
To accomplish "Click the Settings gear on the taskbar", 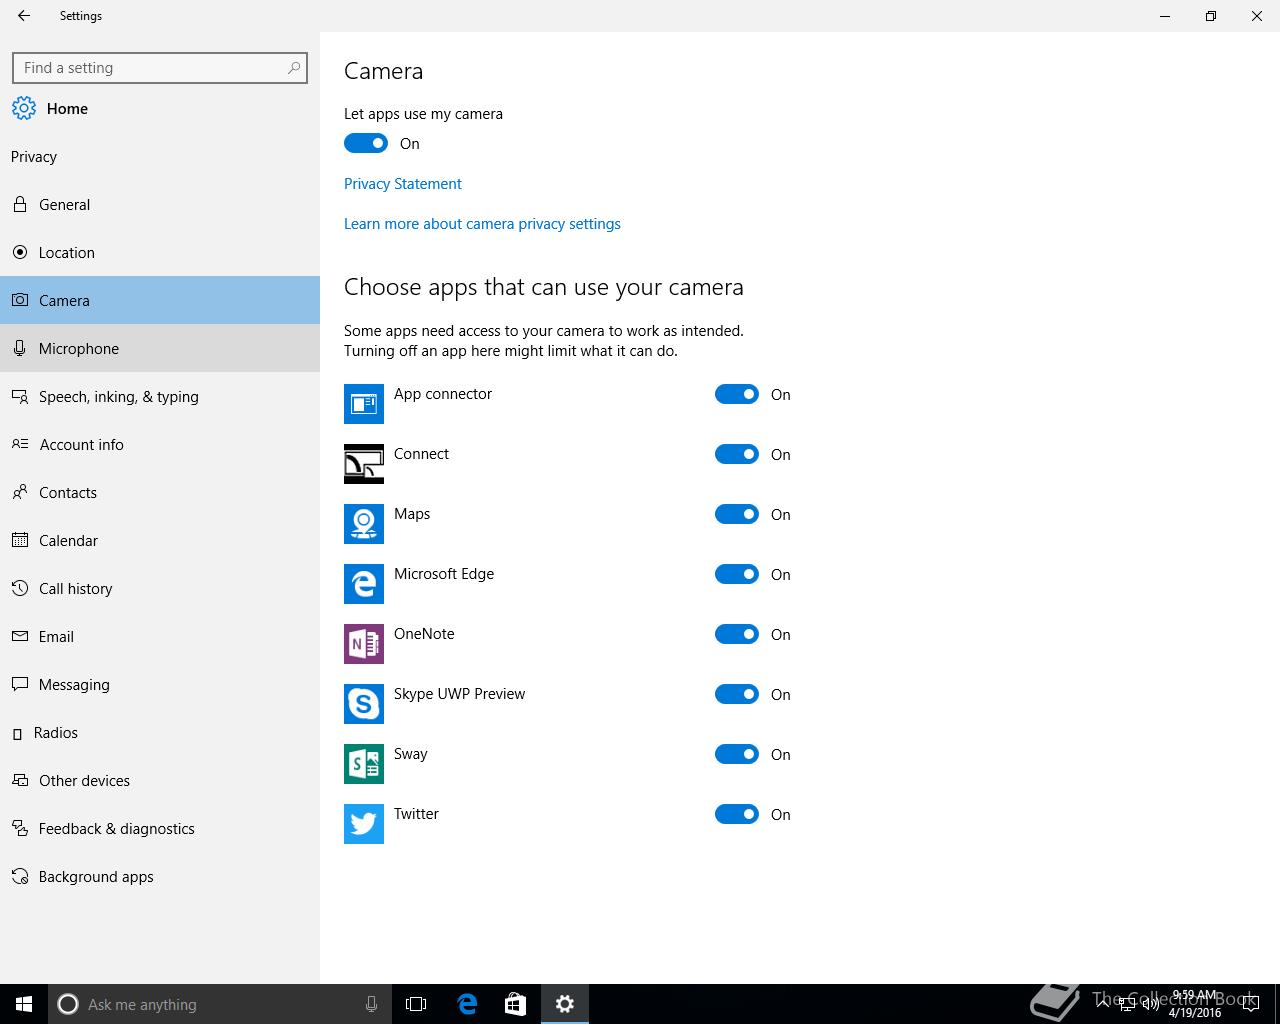I will coord(565,1004).
